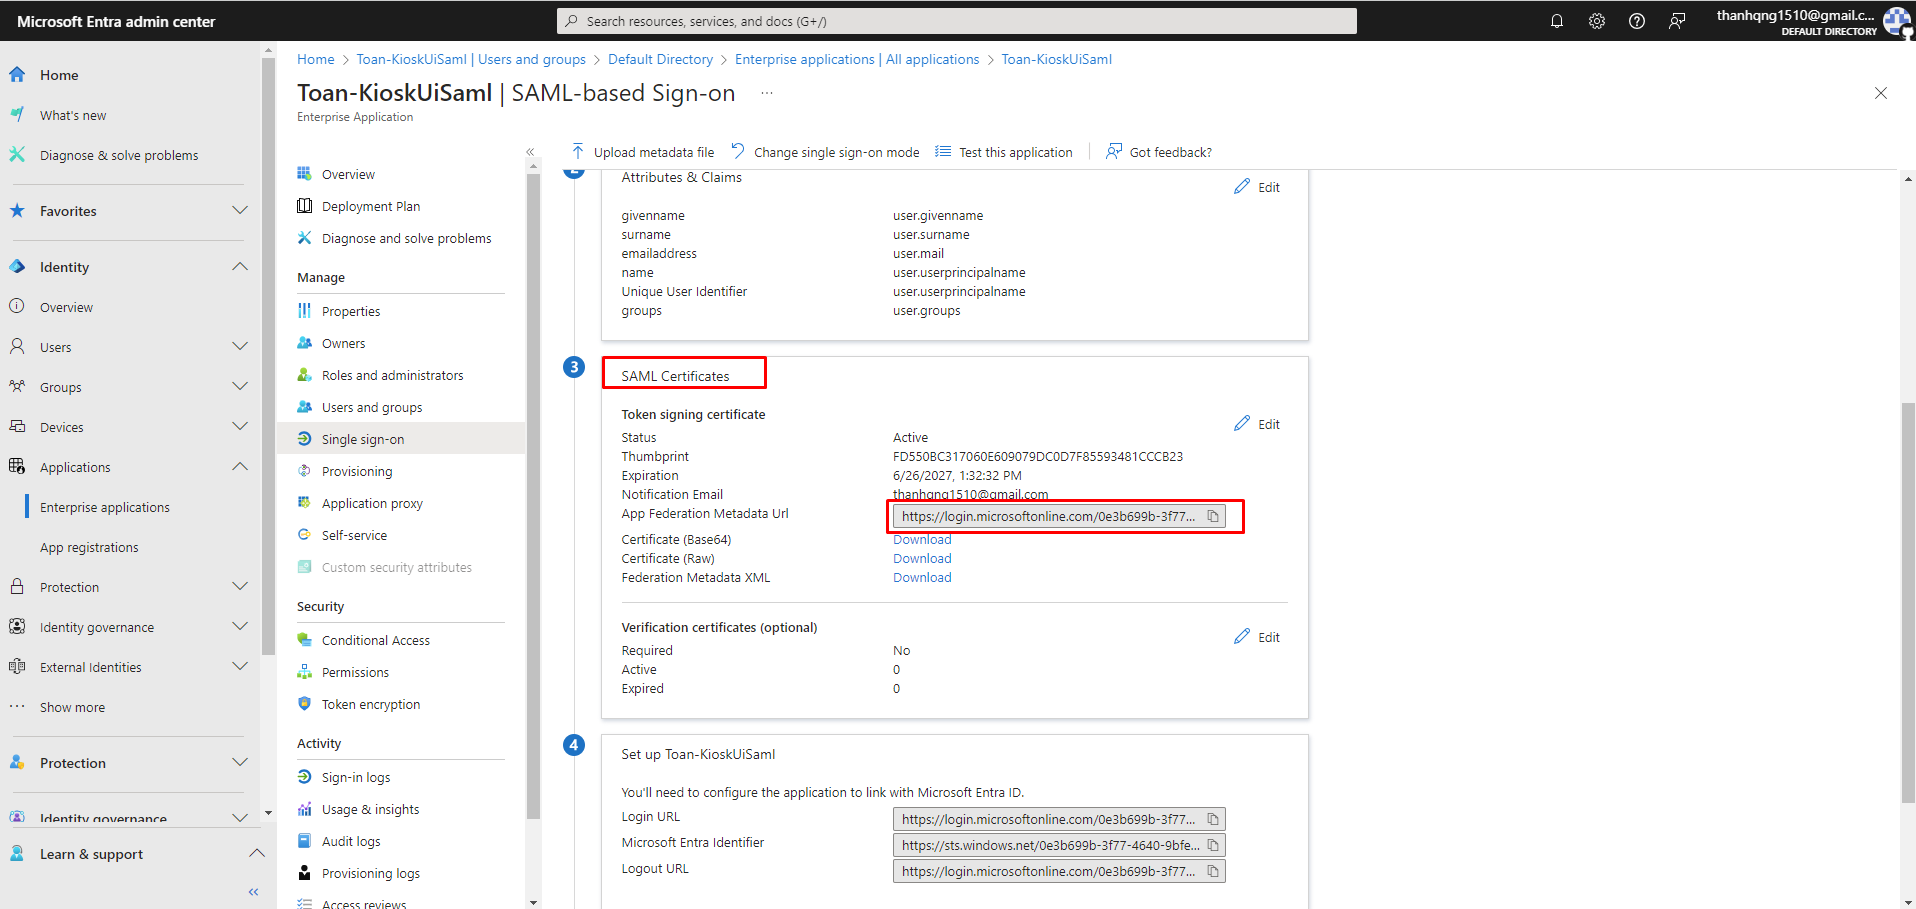This screenshot has height=909, width=1916.
Task: Expand the Devices chevron
Action: pyautogui.click(x=240, y=427)
